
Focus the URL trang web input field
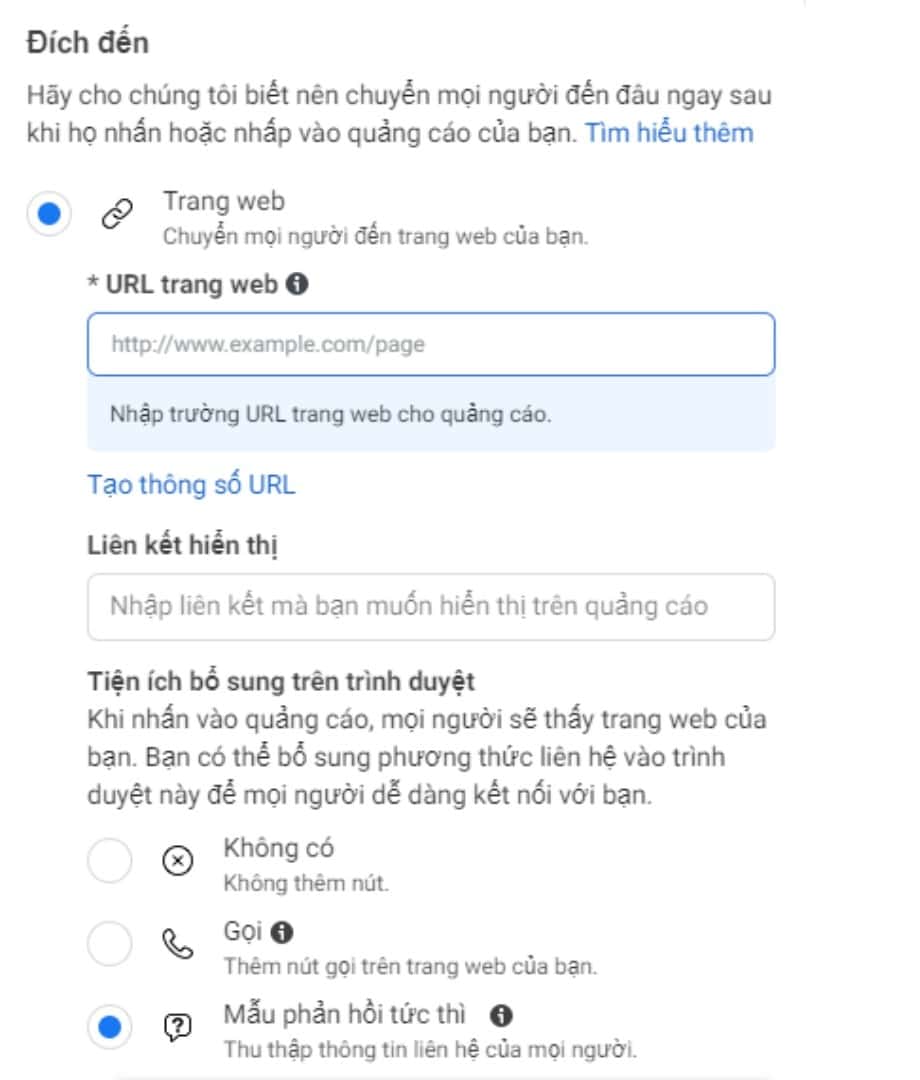tap(431, 345)
